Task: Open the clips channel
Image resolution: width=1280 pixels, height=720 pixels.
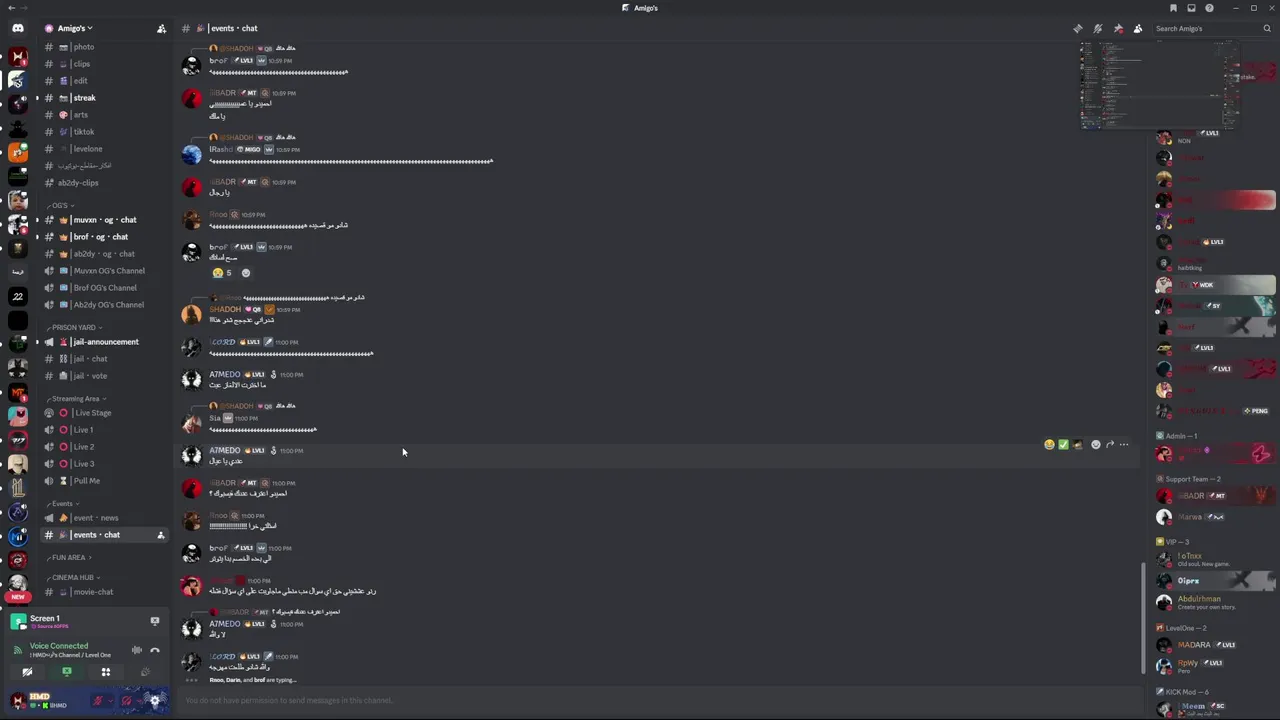Action: 106,64
